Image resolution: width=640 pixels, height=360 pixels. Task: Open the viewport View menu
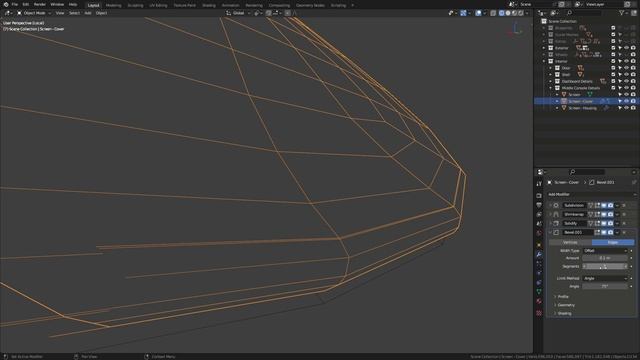(60, 13)
